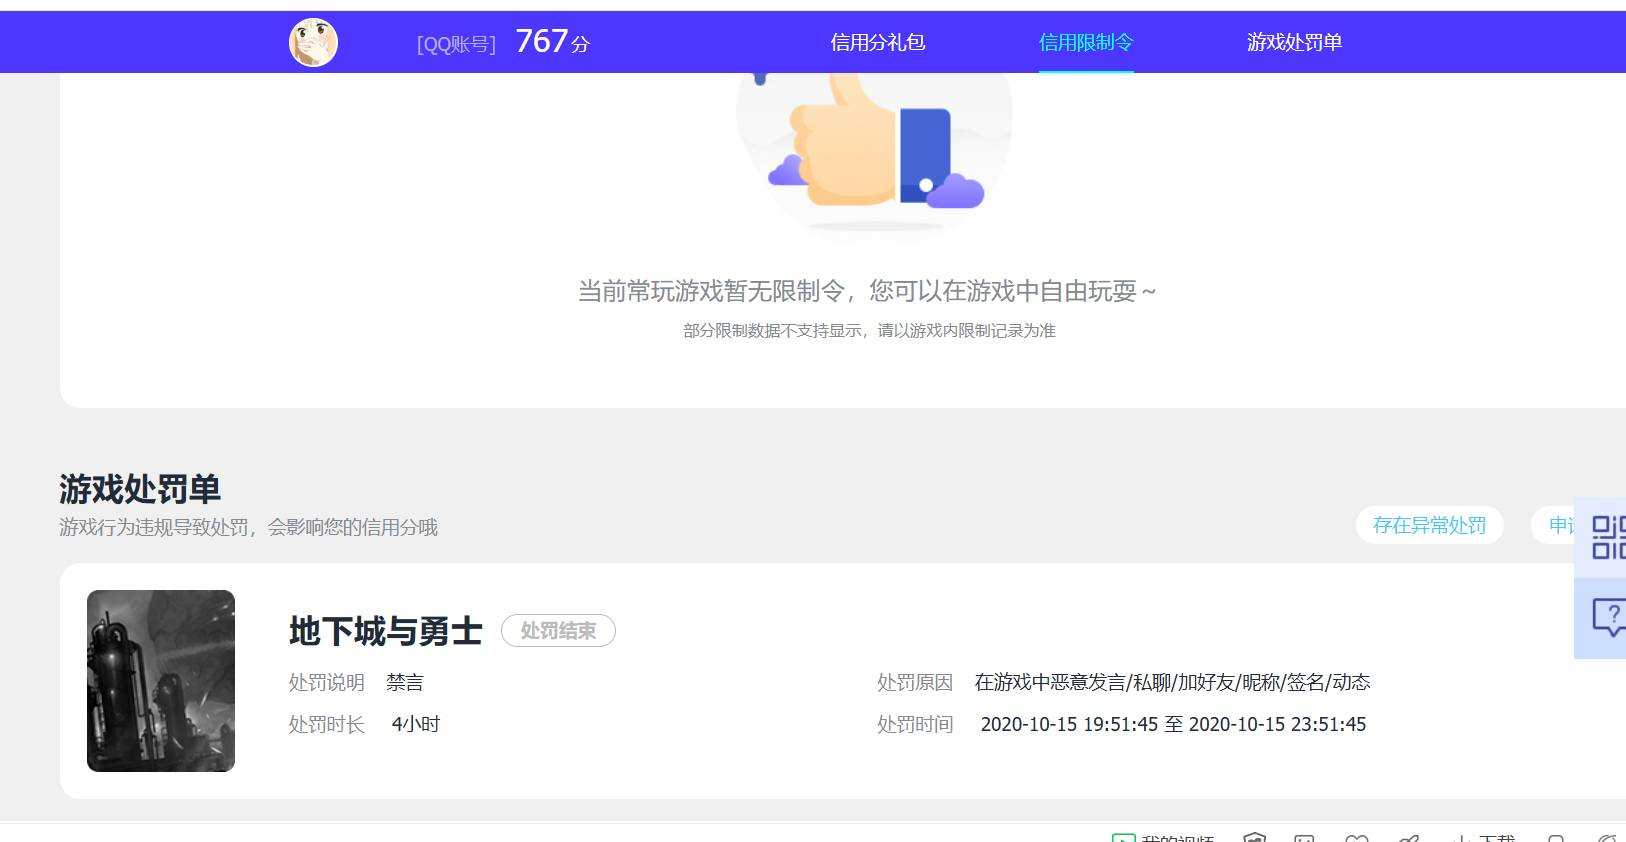Click the 处罚时长 label
This screenshot has height=842, width=1626.
[326, 724]
